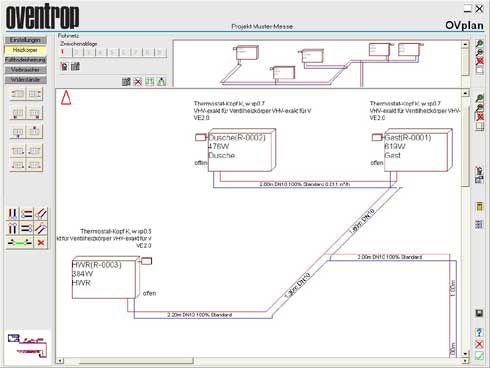This screenshot has width=490, height=368.
Task: Open the Widerstände tab
Action: pyautogui.click(x=25, y=80)
